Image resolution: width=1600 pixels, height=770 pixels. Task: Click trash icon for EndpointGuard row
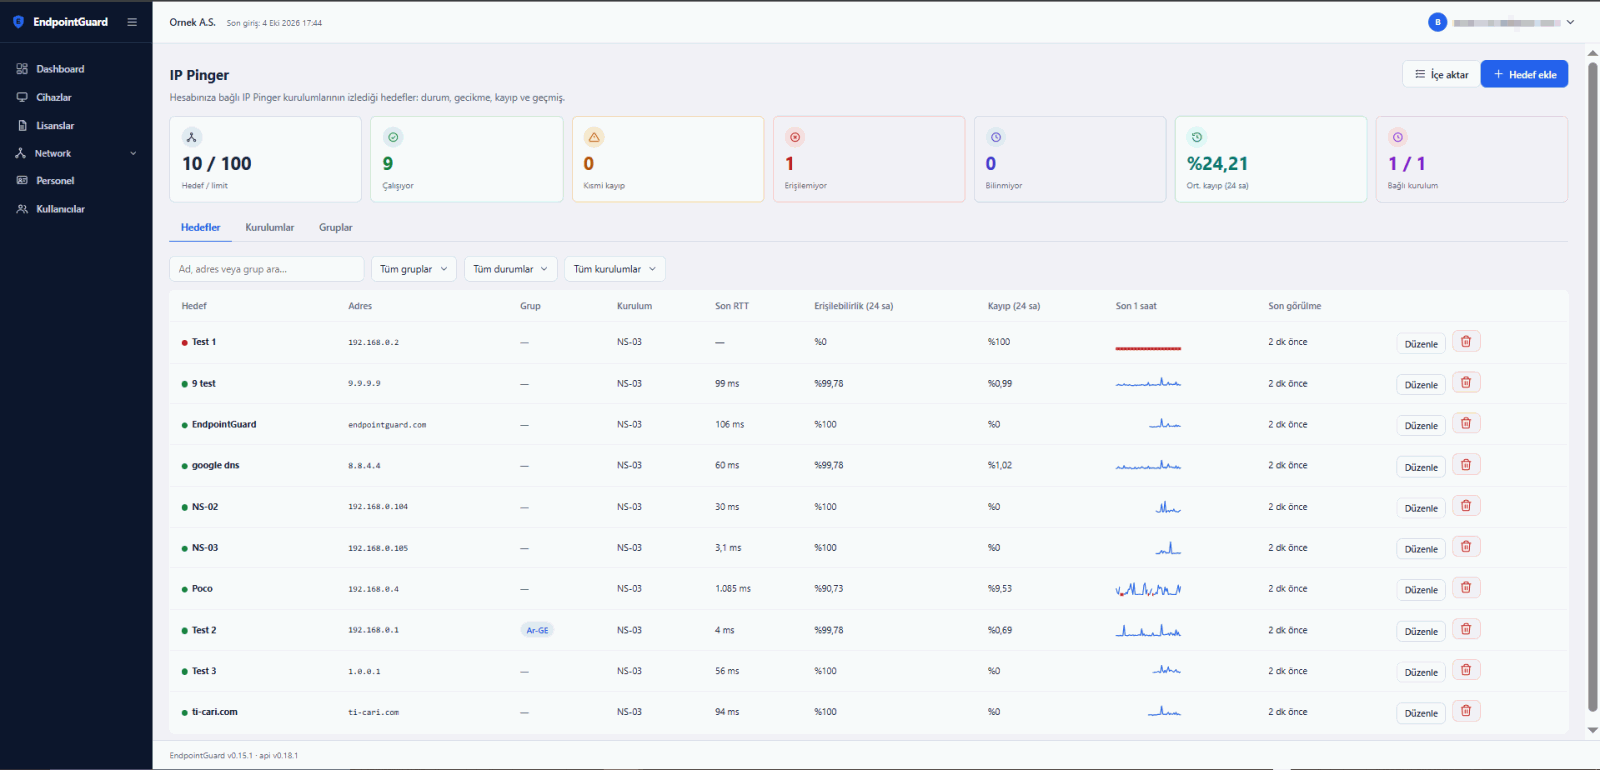(1466, 424)
